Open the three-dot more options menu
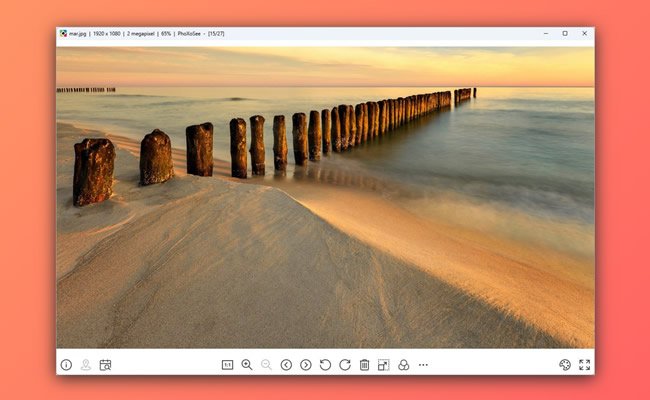Viewport: 650px width, 400px height. click(x=423, y=365)
